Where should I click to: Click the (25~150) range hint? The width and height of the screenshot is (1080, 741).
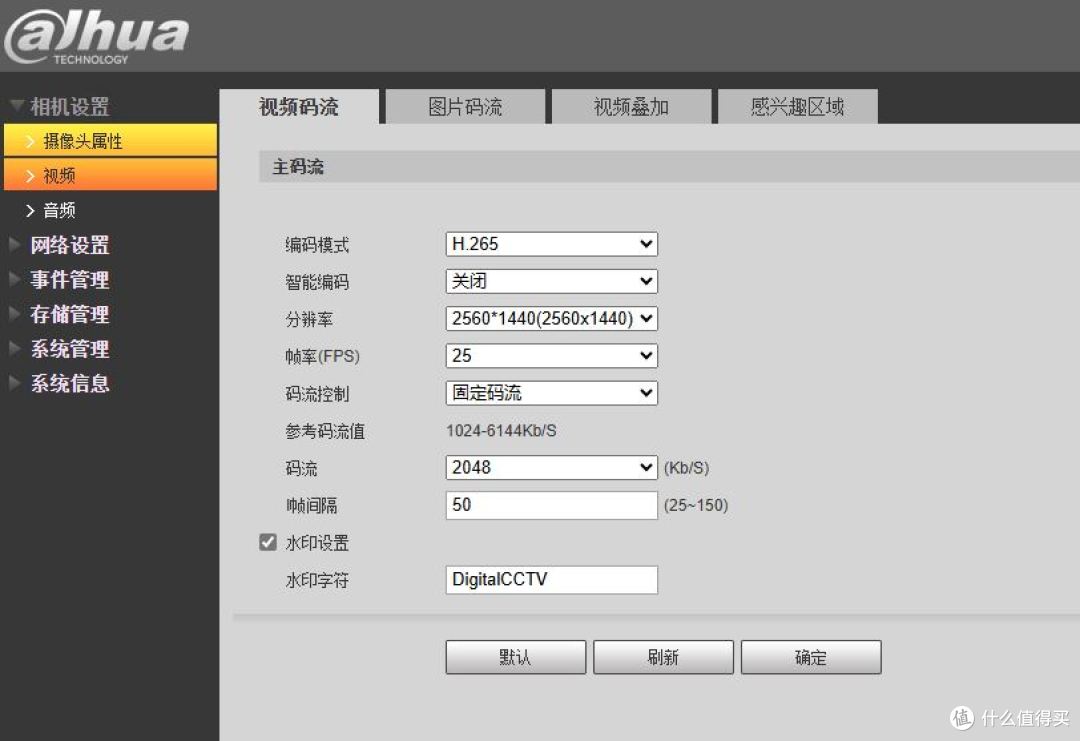pyautogui.click(x=696, y=505)
